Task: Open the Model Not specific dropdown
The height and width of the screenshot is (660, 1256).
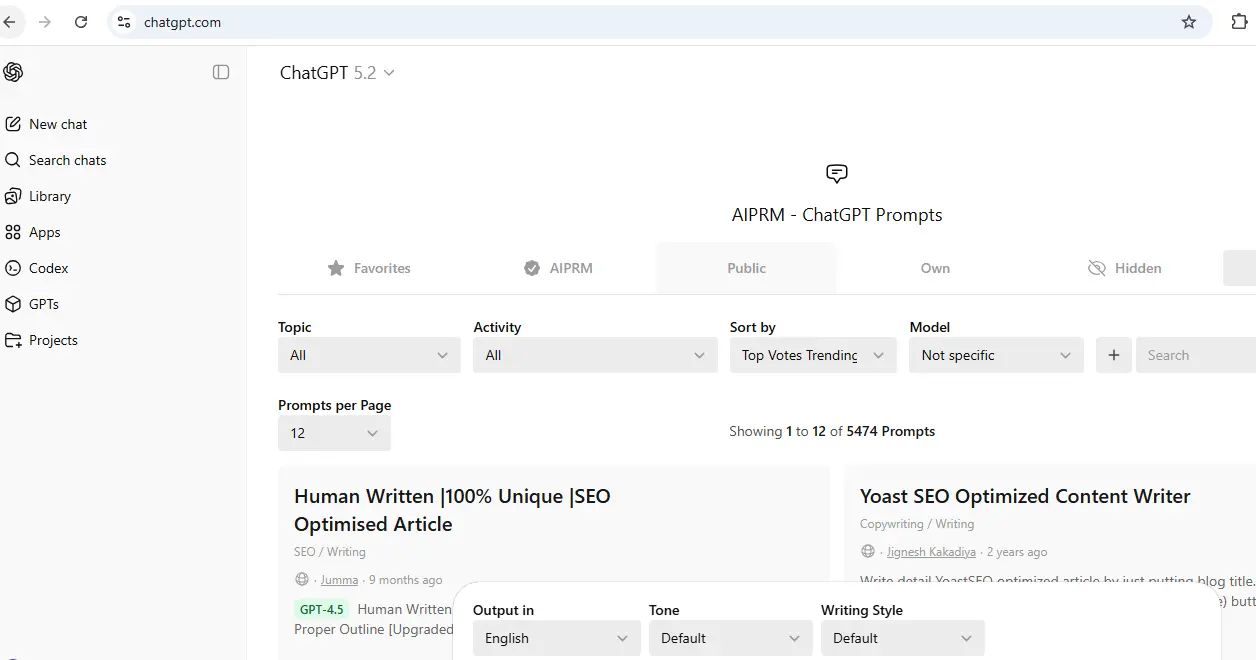Action: pyautogui.click(x=996, y=355)
